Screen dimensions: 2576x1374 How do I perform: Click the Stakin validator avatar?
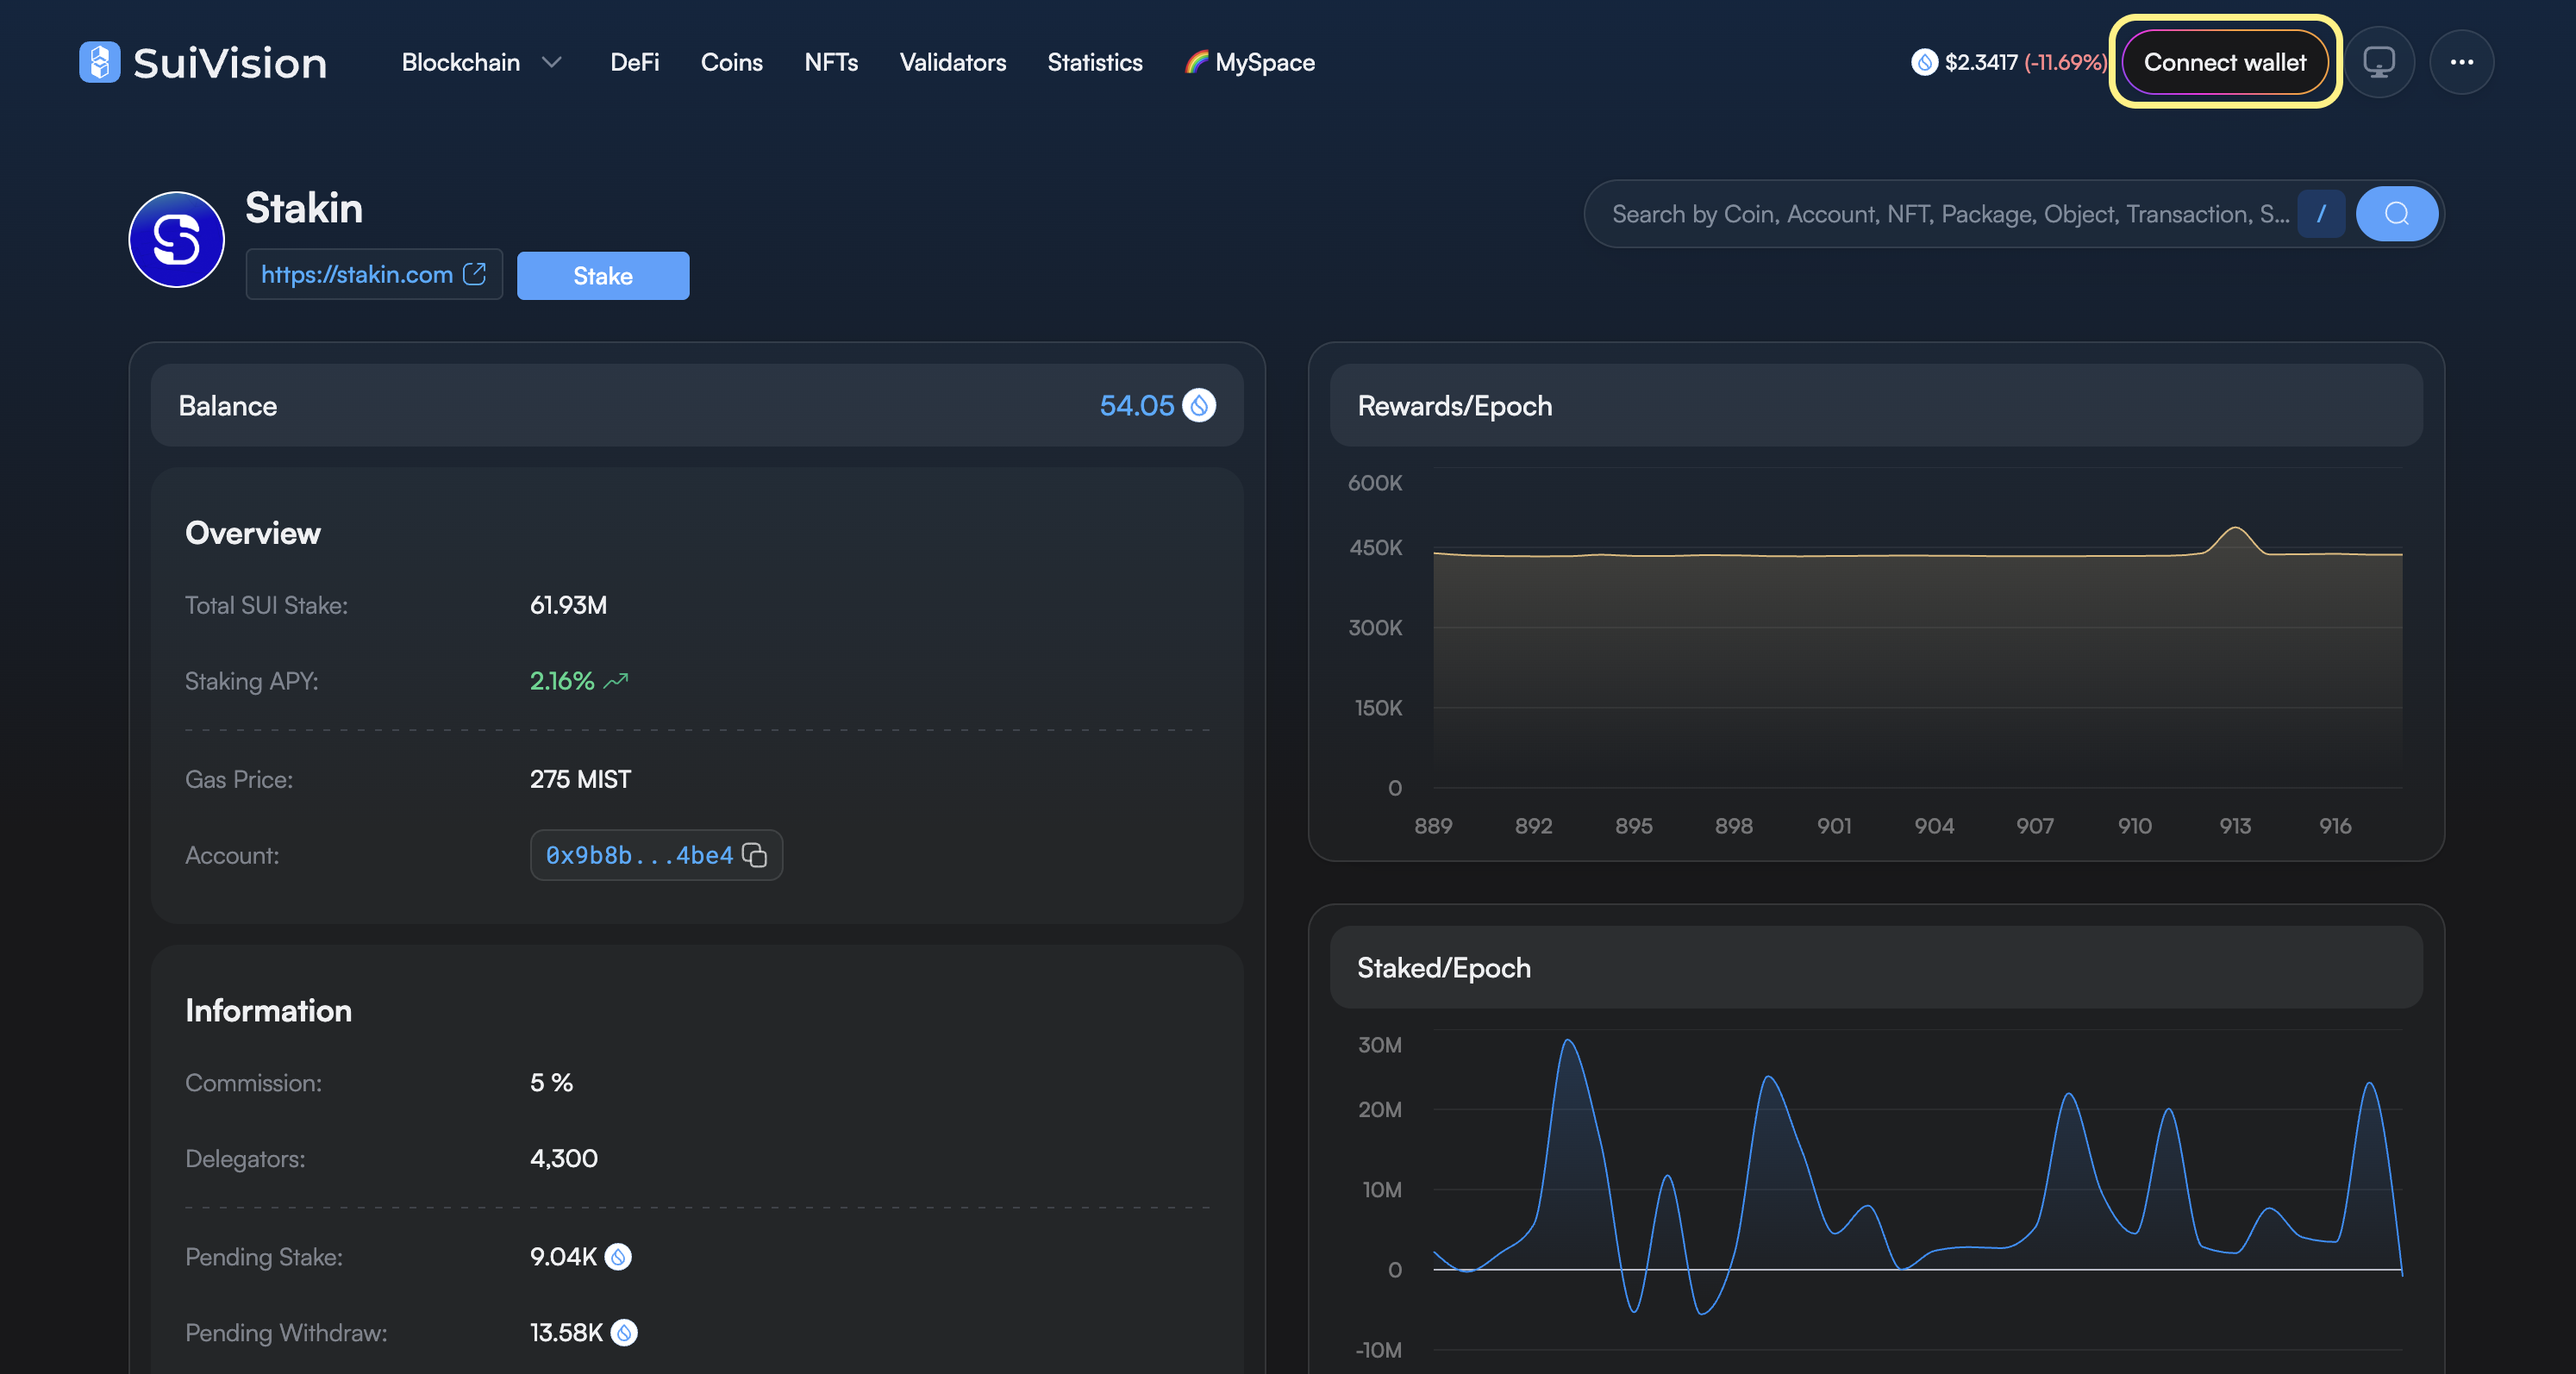pos(176,240)
